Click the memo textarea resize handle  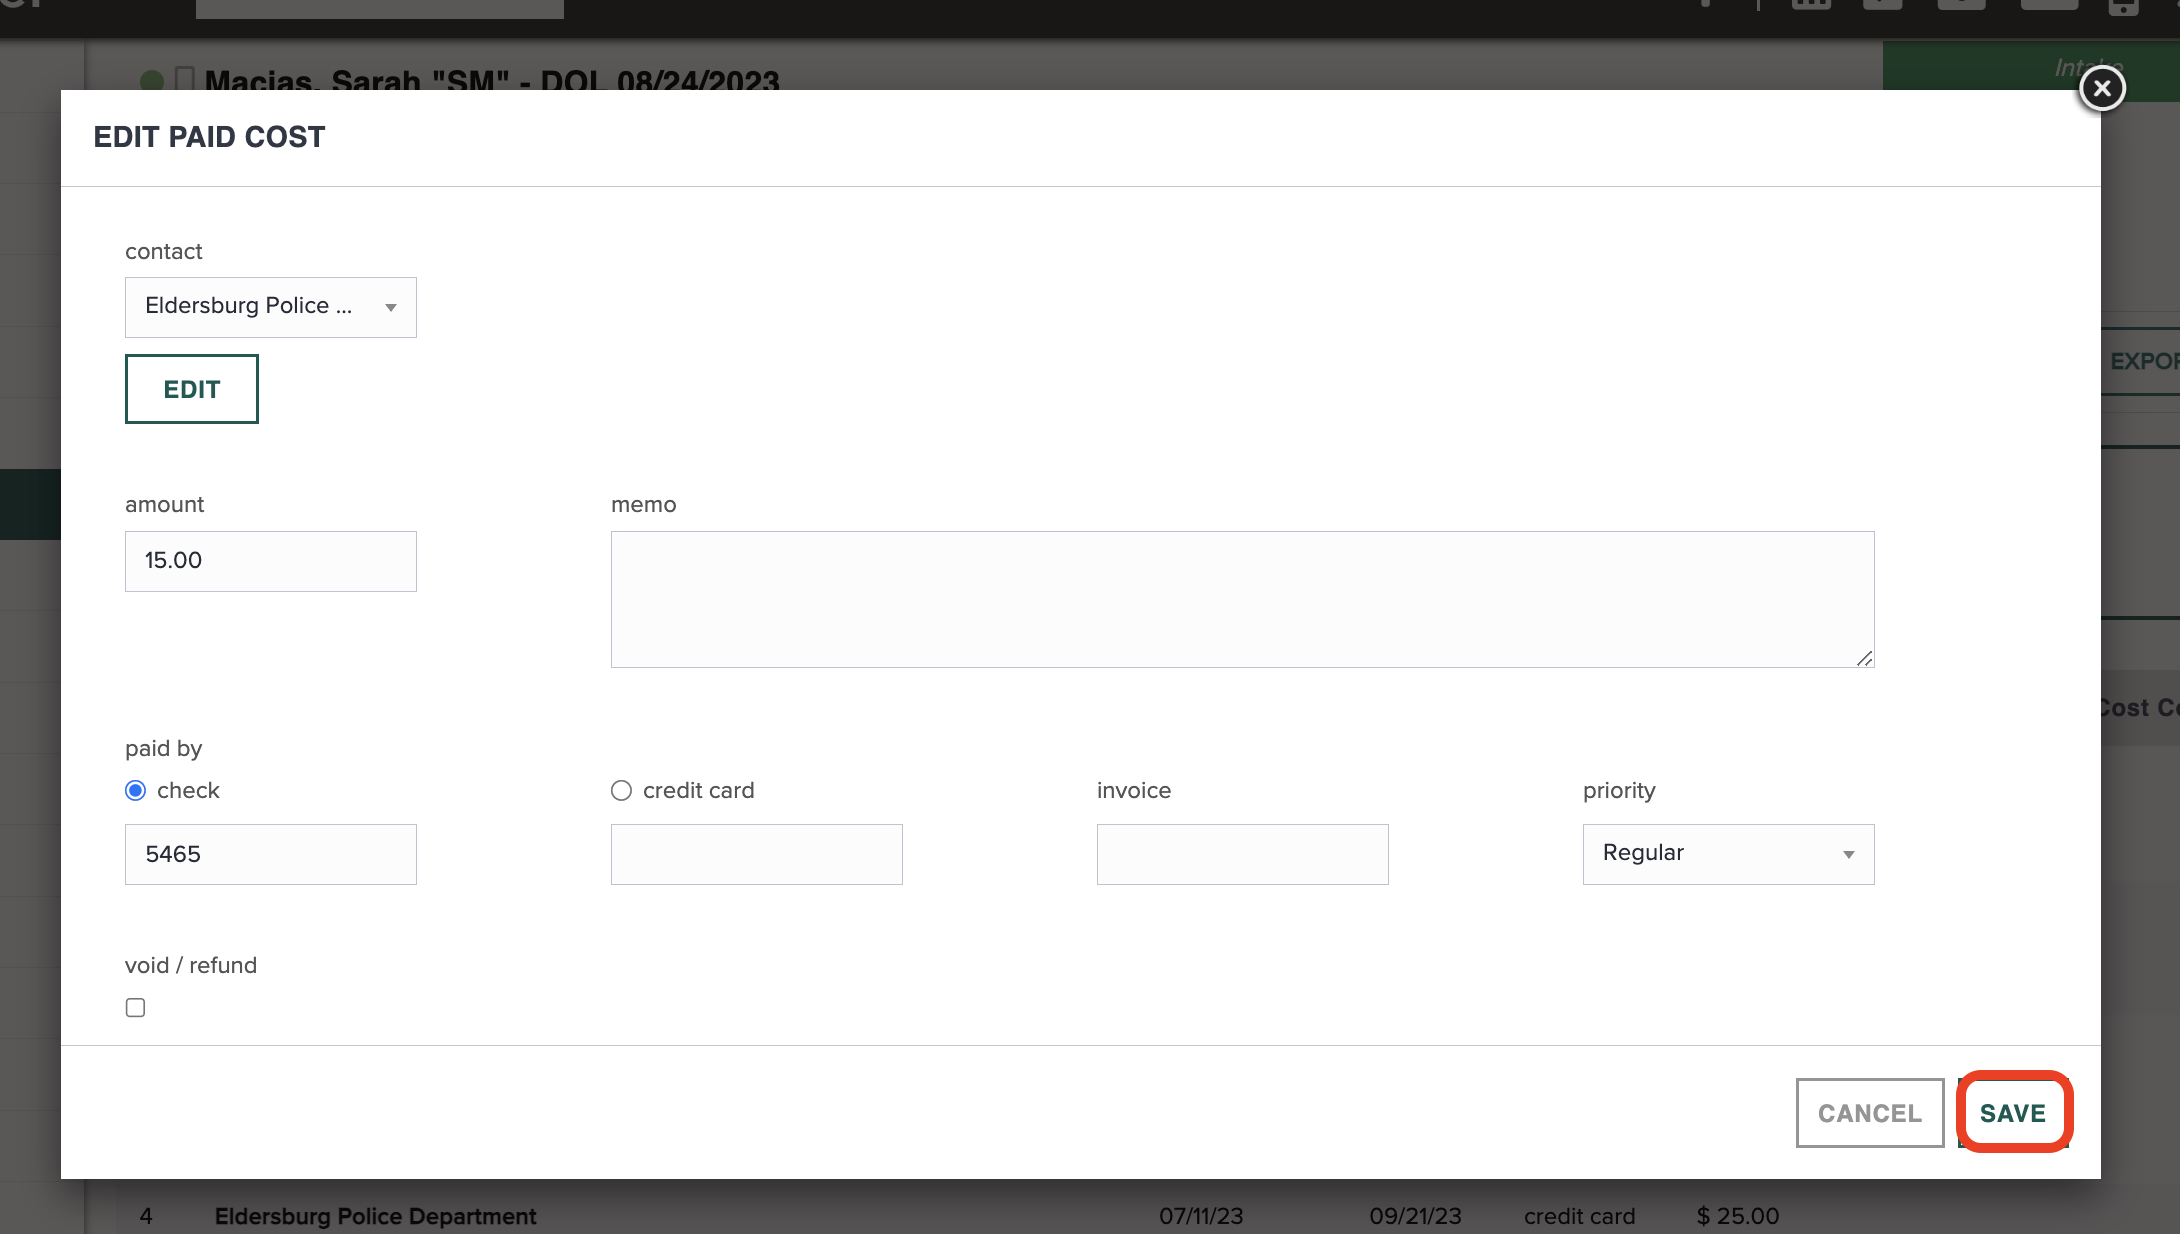pyautogui.click(x=1864, y=658)
